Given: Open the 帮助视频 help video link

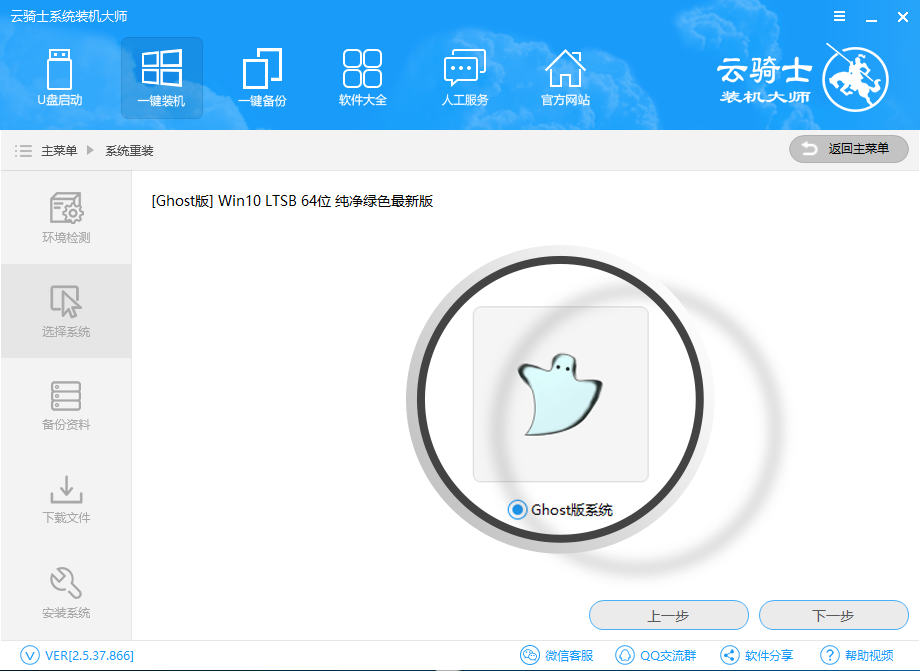Looking at the screenshot, I should coord(857,656).
